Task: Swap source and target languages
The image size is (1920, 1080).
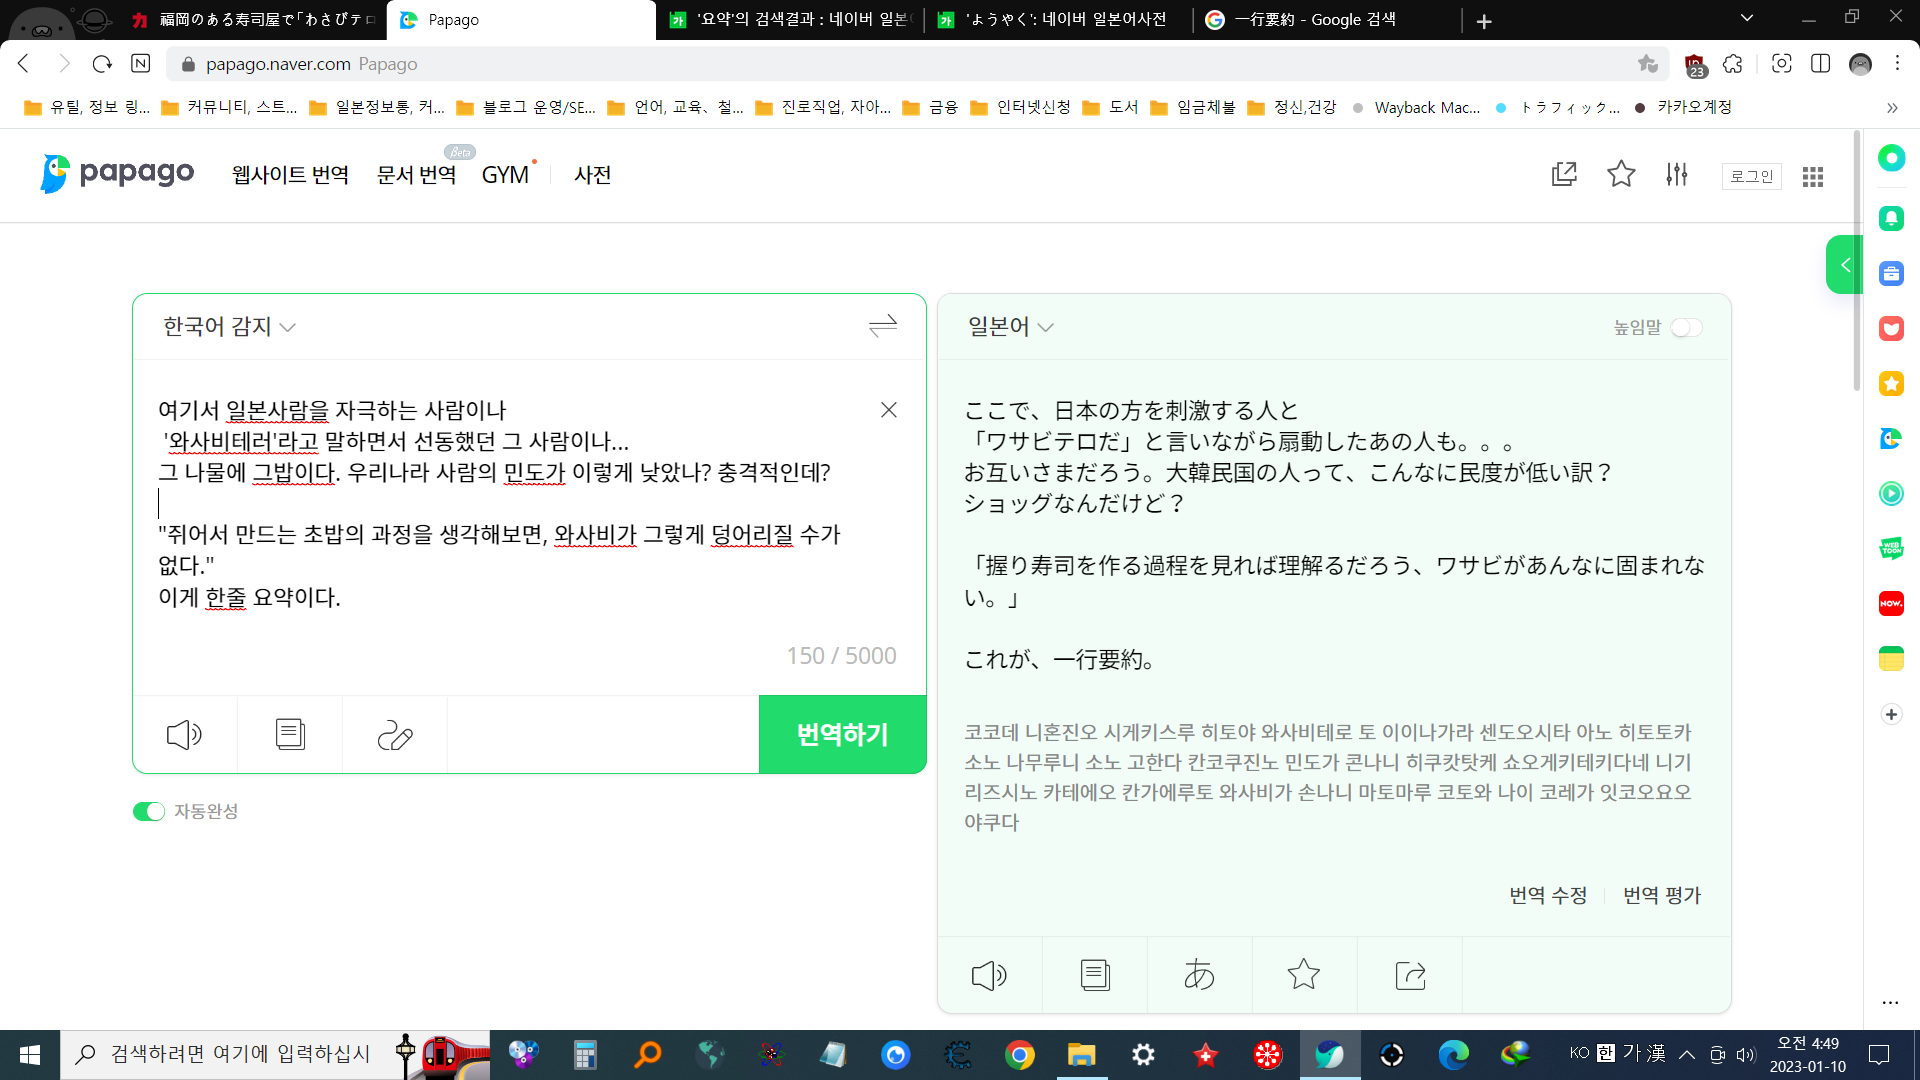Action: pos(882,326)
